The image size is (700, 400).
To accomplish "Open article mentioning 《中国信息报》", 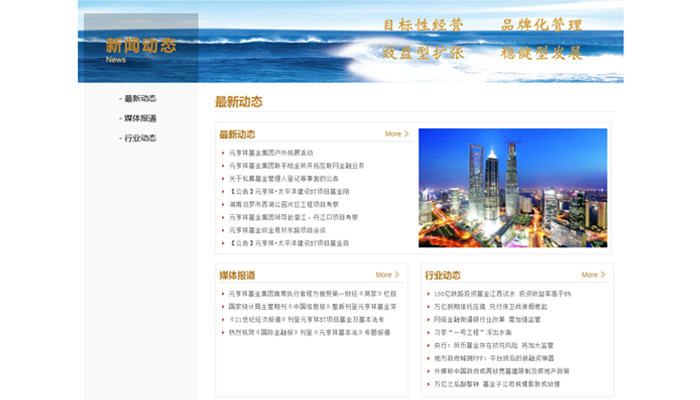I will (312, 307).
